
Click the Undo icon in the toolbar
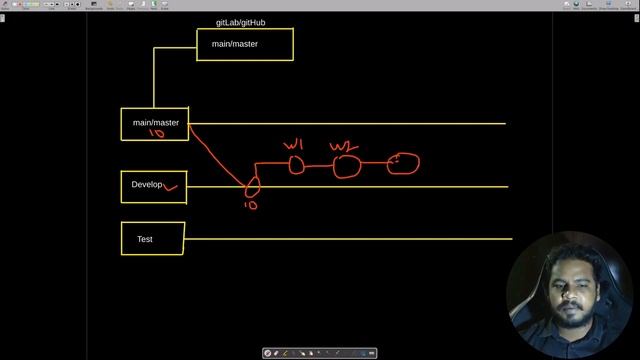pos(110,5)
